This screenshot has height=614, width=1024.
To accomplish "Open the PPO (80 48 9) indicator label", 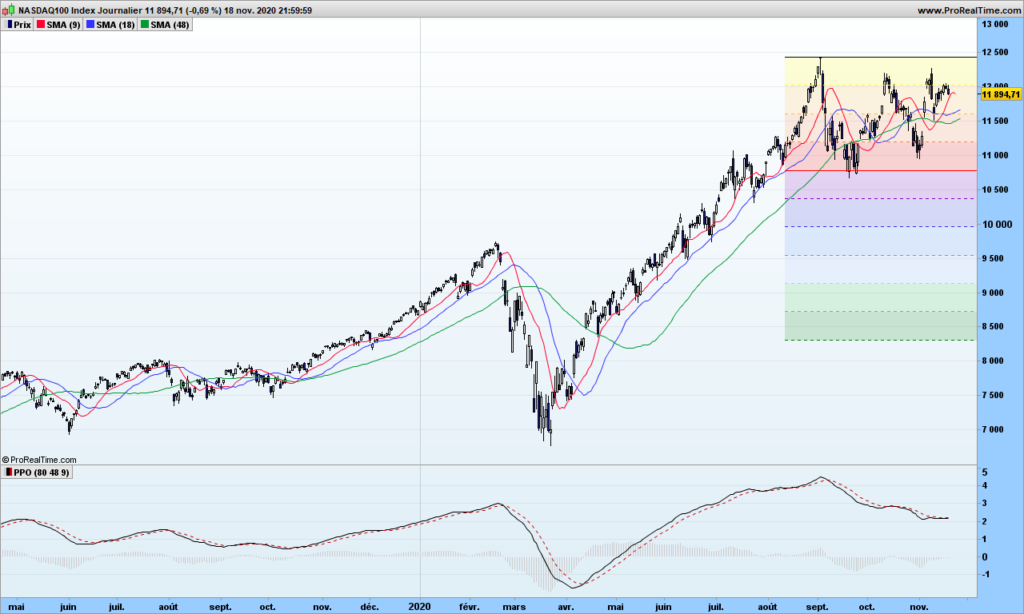I will coord(41,472).
